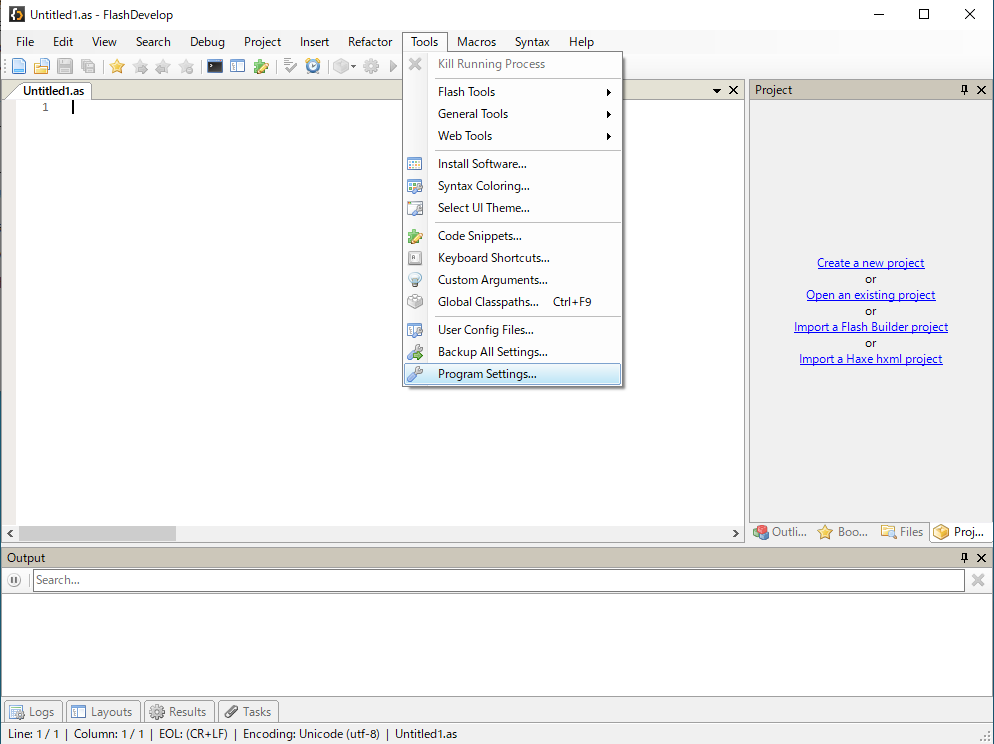Close the Project panel
The height and width of the screenshot is (744, 994).
tap(981, 90)
